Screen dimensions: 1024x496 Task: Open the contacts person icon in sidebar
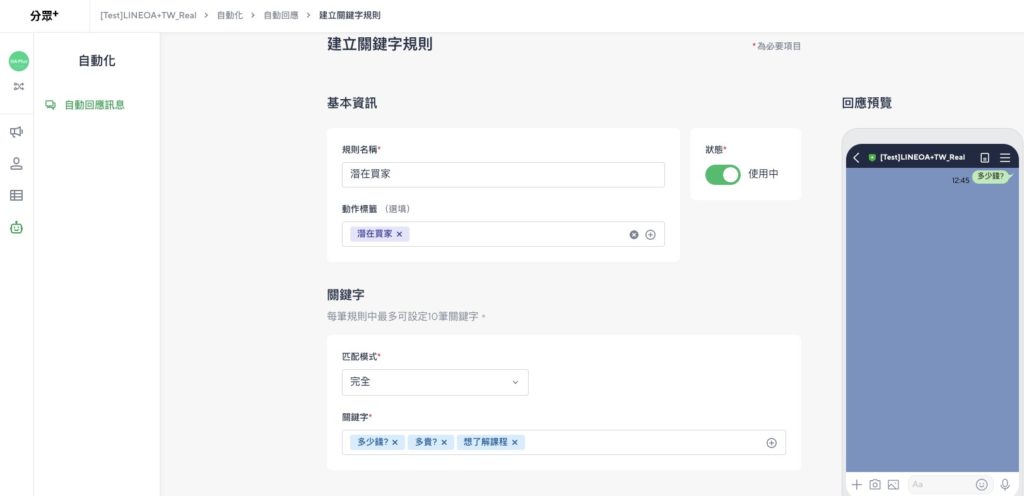click(x=16, y=164)
